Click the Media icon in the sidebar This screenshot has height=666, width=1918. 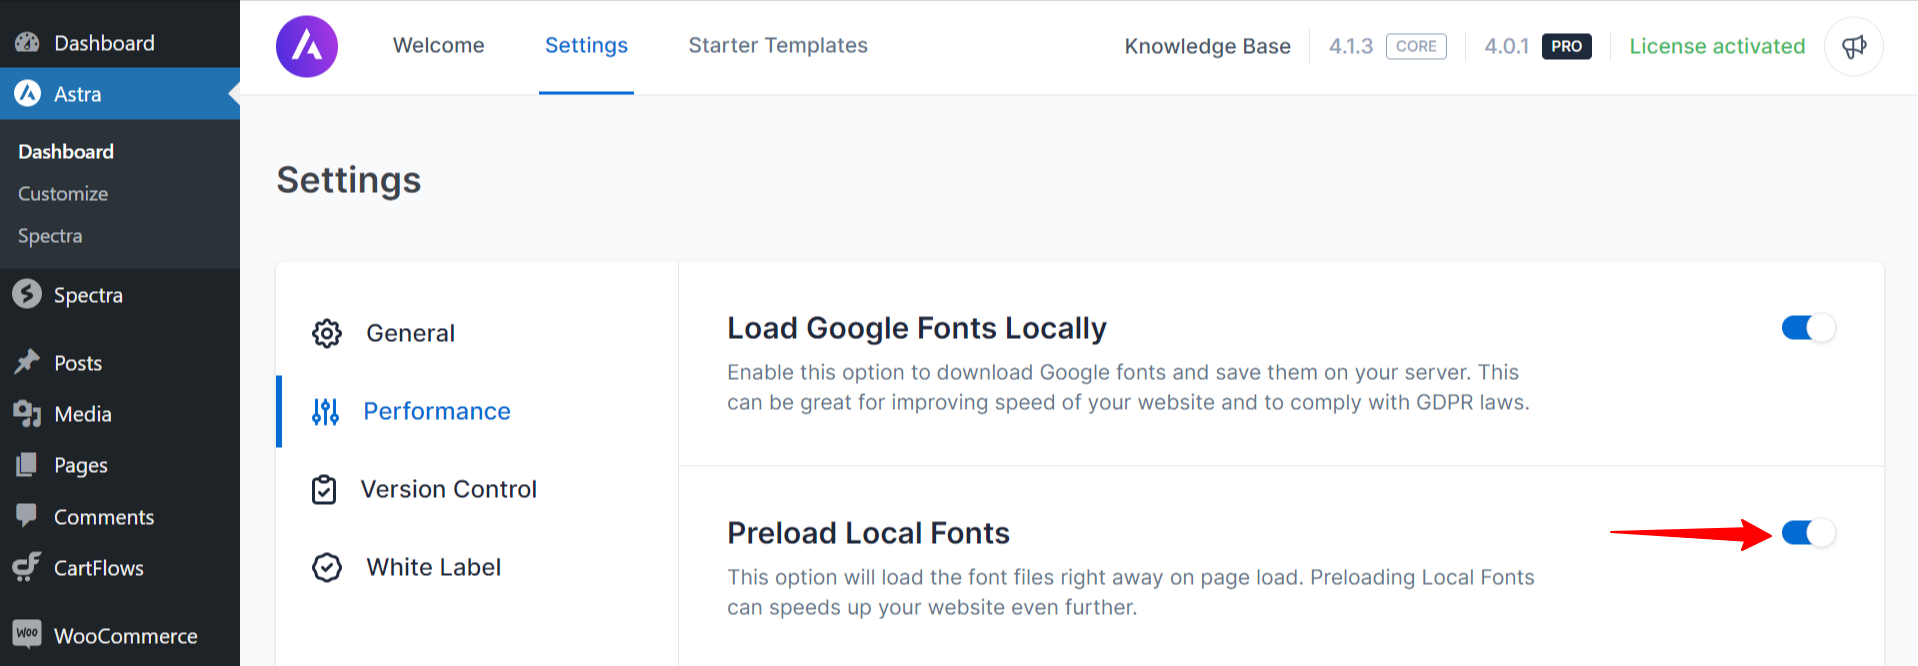coord(27,413)
